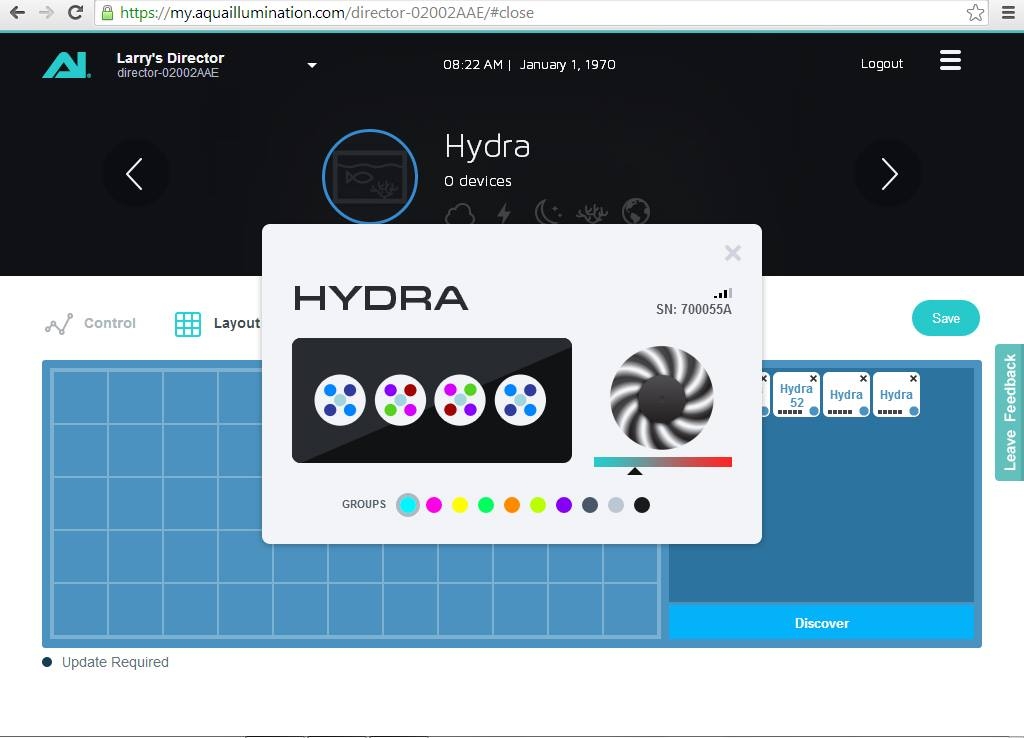Select the black group color
Screen dimensions: 1024x738
pyautogui.click(x=642, y=505)
